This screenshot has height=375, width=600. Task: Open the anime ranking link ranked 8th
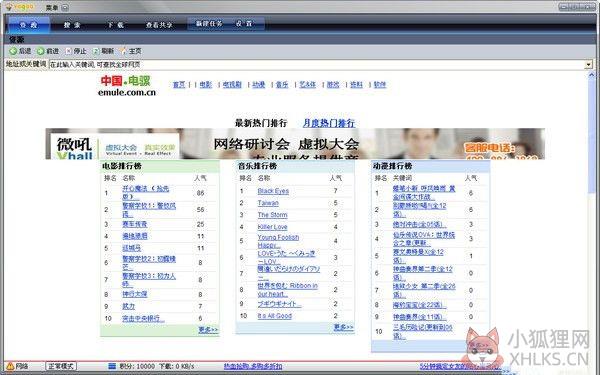[419, 305]
